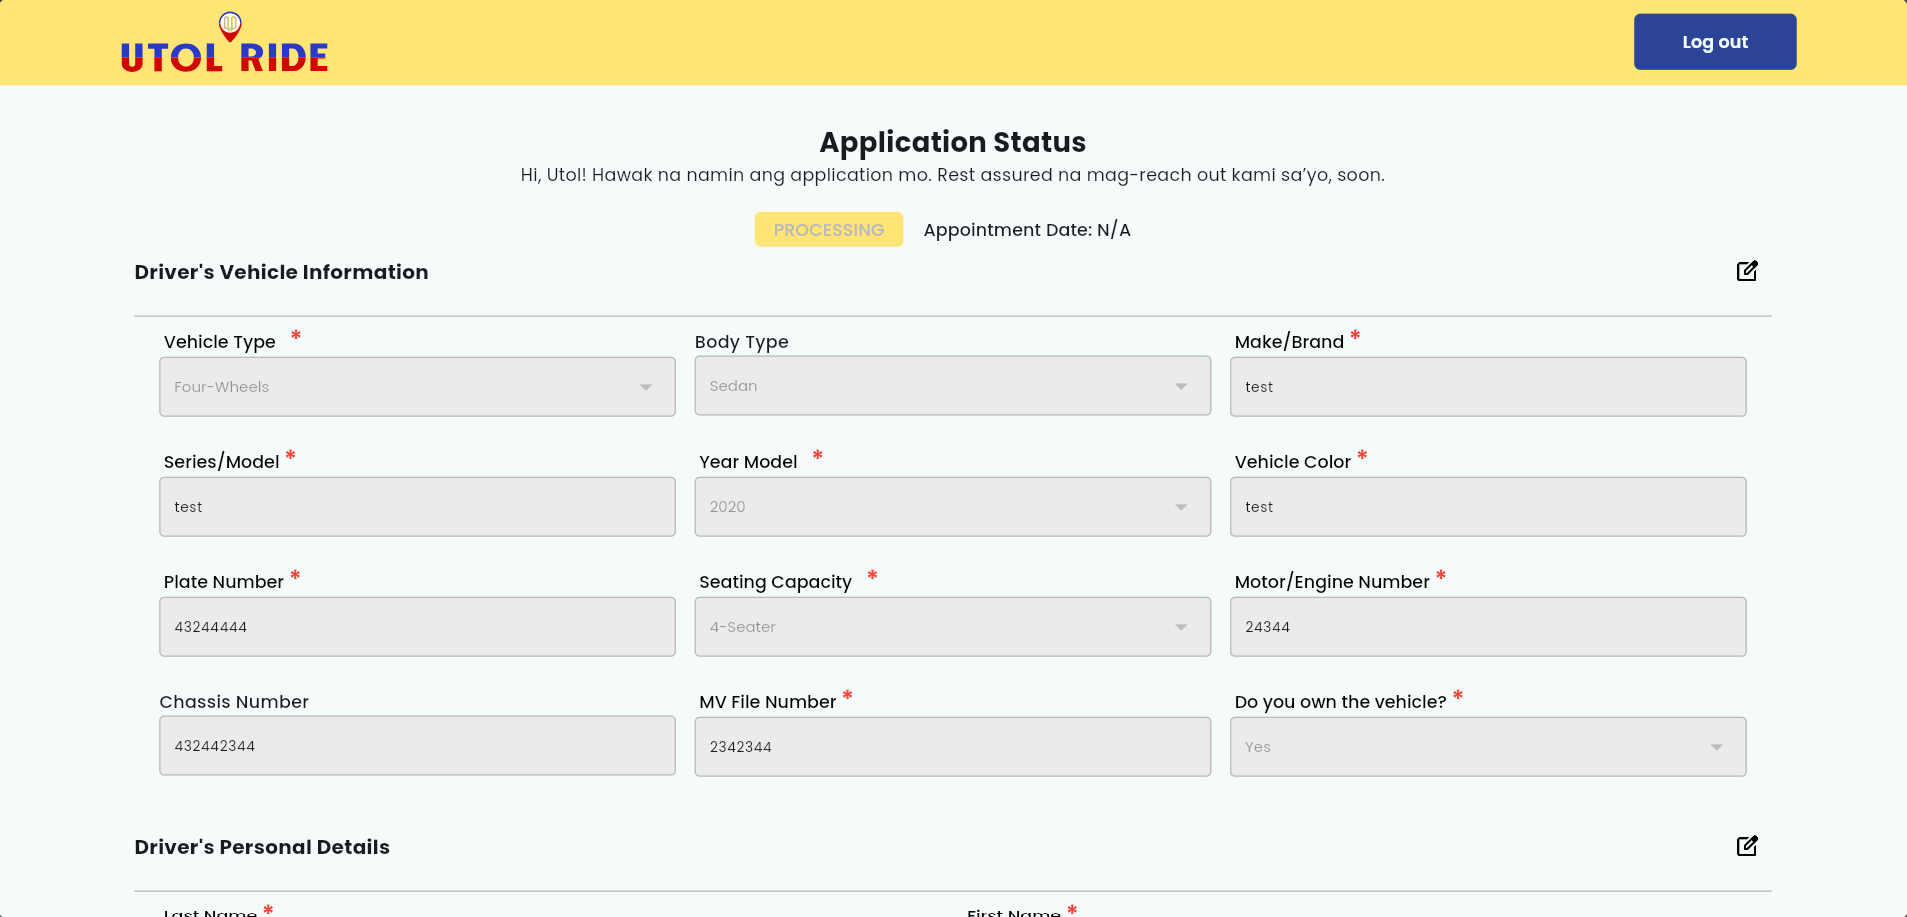
Task: Edit Driver's Vehicle Information section
Action: pos(1746,271)
